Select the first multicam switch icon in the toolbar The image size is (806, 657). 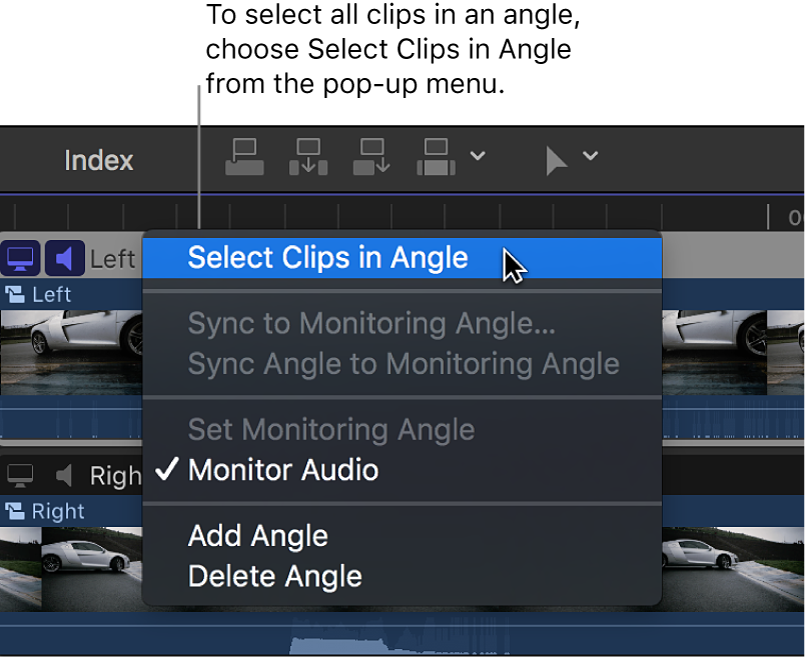tap(244, 156)
